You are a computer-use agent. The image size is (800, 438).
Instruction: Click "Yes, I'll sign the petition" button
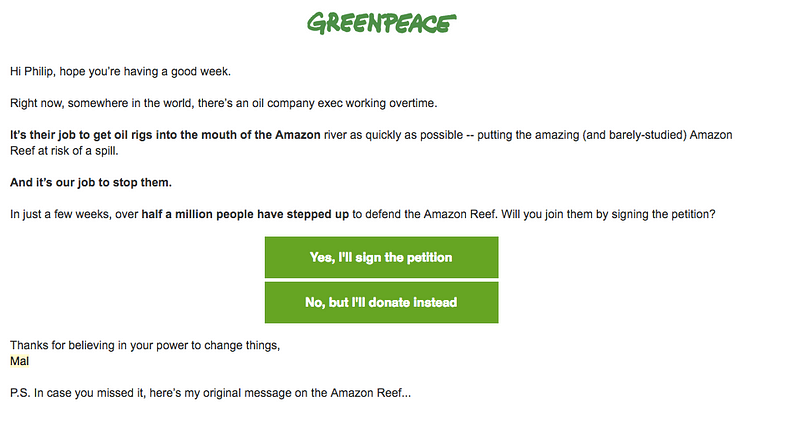[x=381, y=257]
